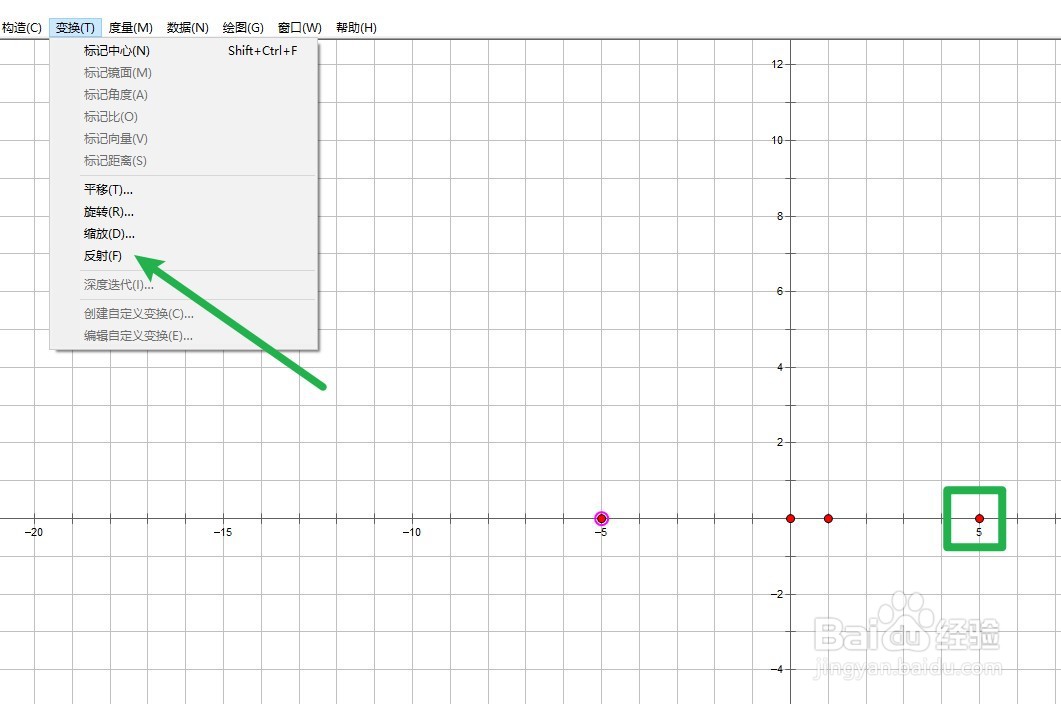Click the y-axis label 12
The image size is (1061, 704).
tap(776, 64)
